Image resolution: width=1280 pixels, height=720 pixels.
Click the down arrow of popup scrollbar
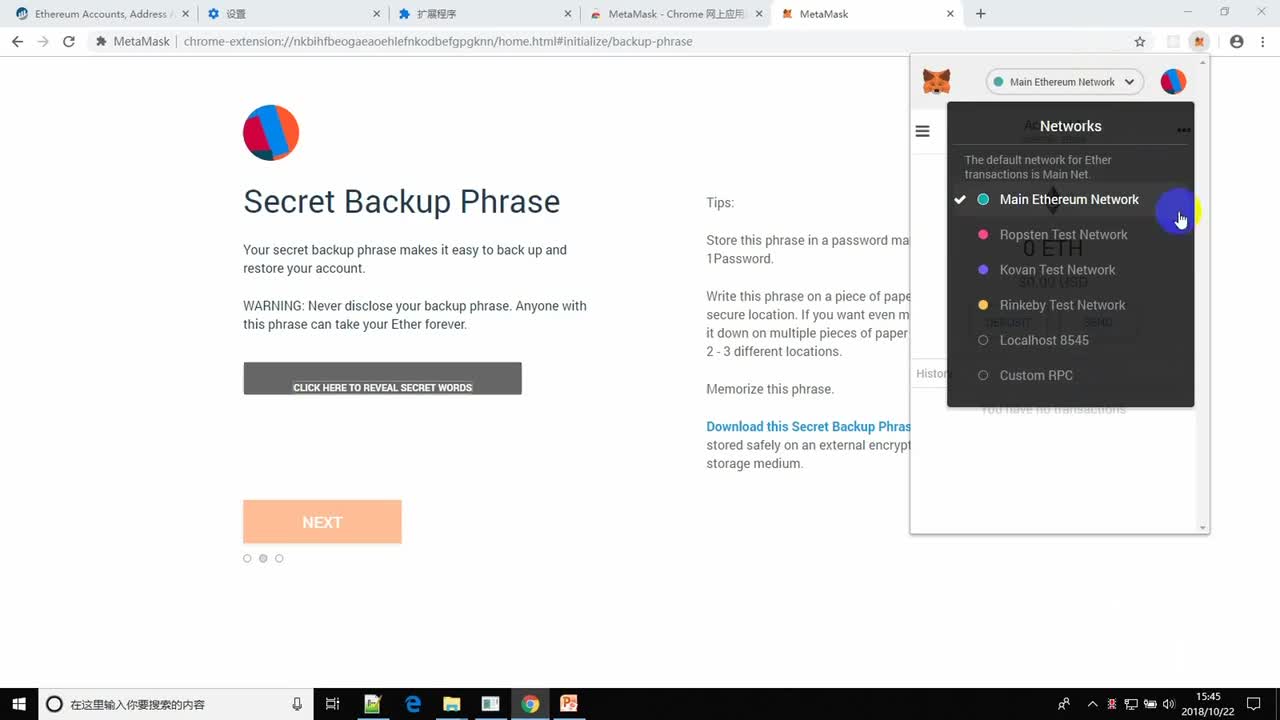[x=1203, y=527]
